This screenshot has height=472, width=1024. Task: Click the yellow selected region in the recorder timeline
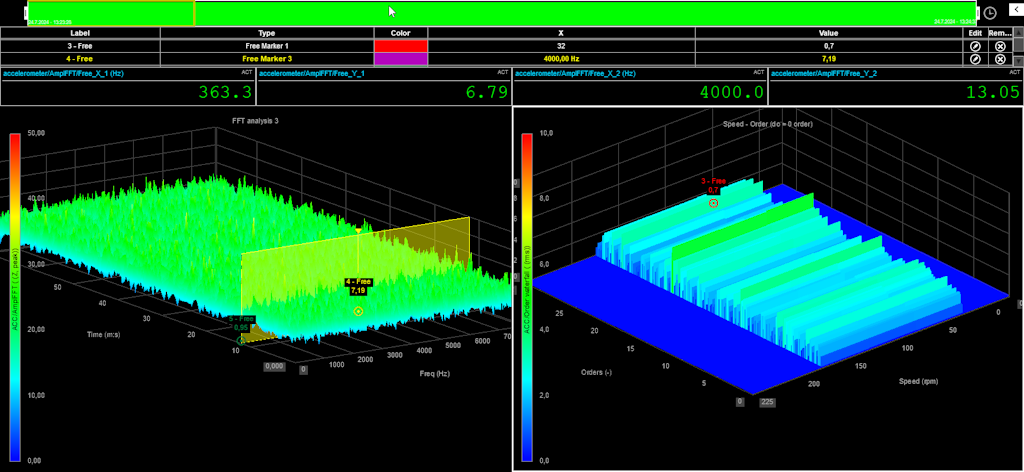111,13
